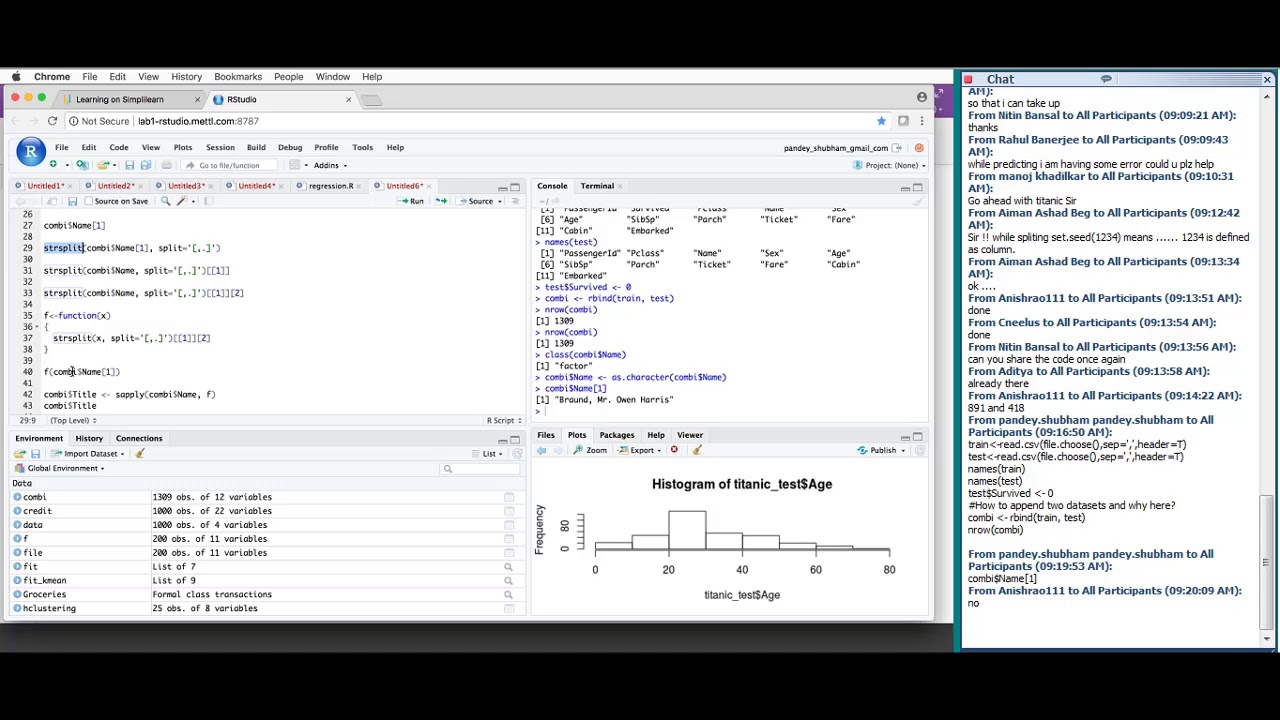This screenshot has height=720, width=1280.
Task: Go to next plot with the forward arrow
Action: [558, 450]
